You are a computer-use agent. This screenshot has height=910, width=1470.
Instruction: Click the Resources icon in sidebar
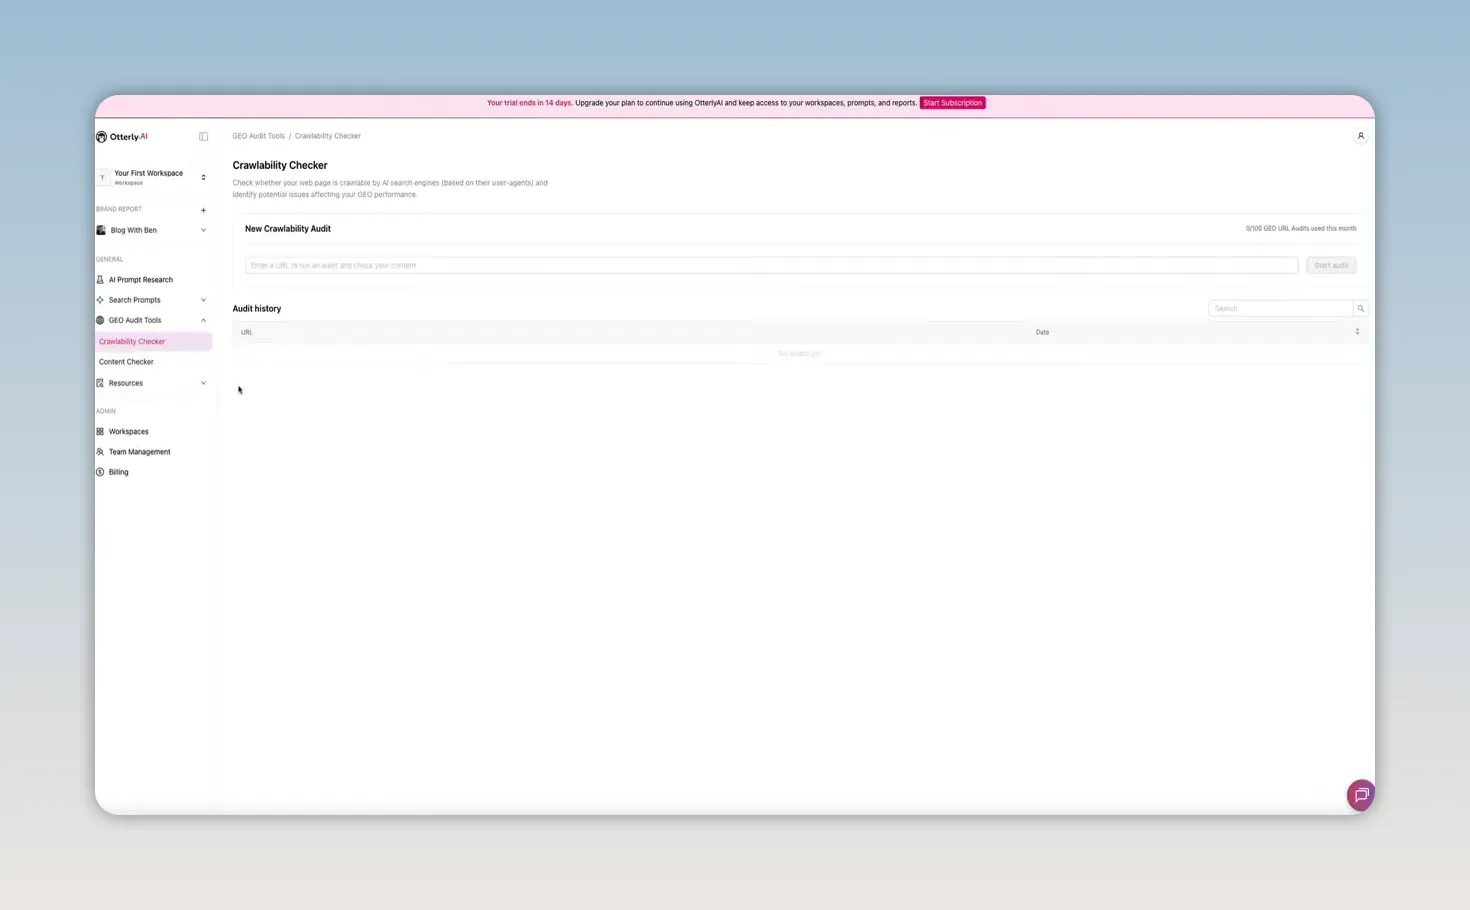[100, 383]
